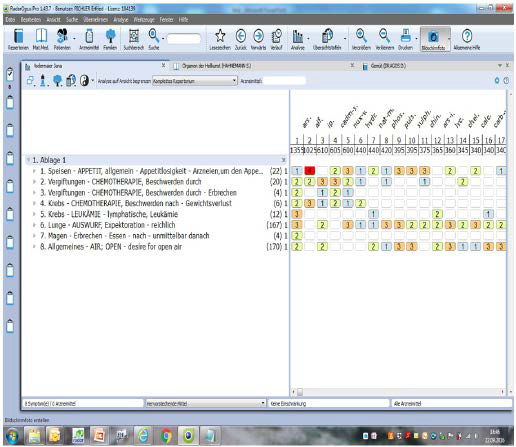Click the red grade-4 cell in row 1

tap(310, 171)
